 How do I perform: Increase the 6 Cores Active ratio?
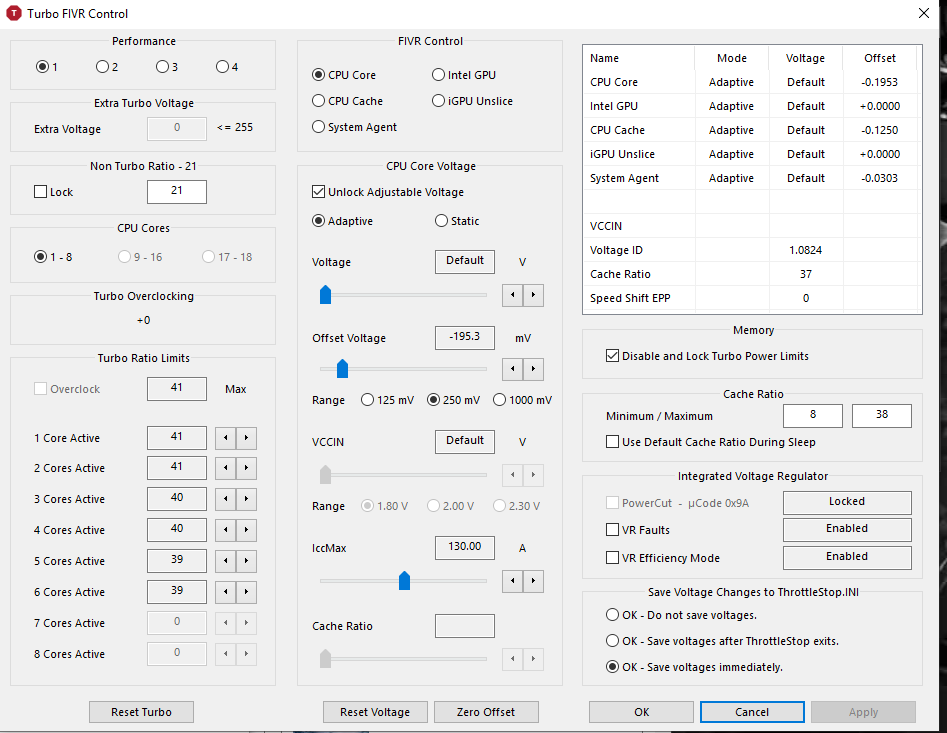click(x=246, y=592)
